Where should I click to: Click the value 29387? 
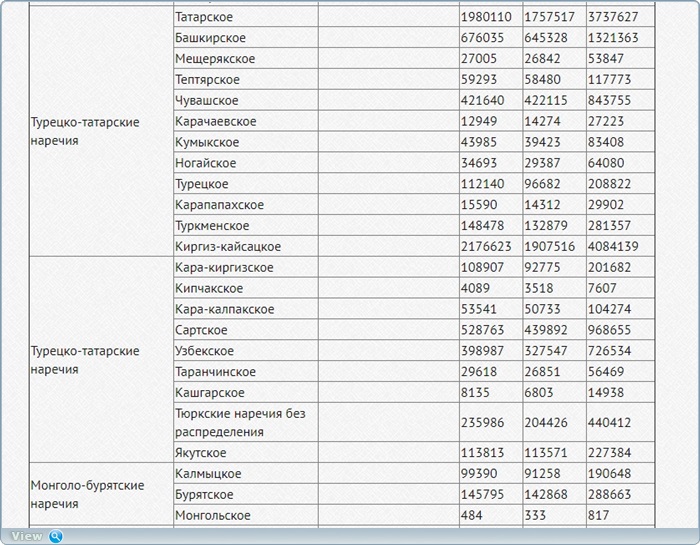pos(542,163)
